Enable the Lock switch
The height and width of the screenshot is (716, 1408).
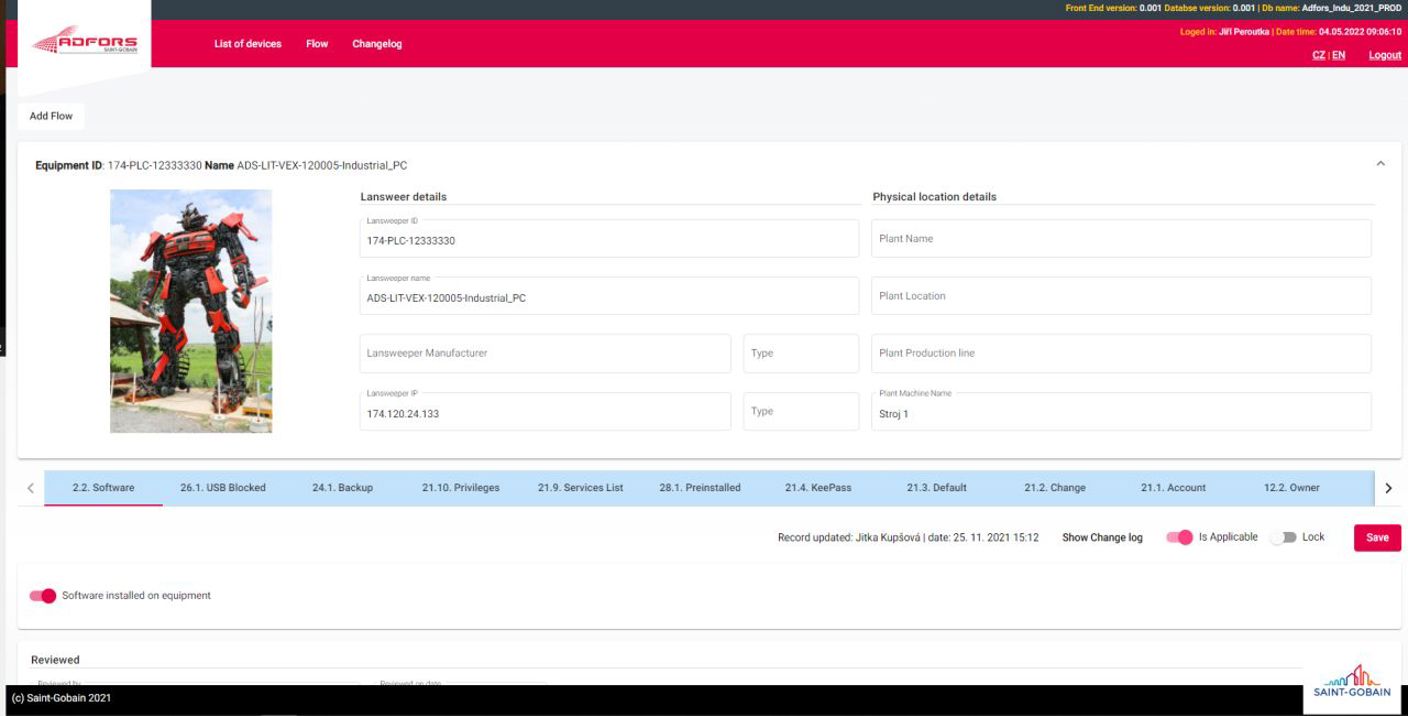(1283, 538)
